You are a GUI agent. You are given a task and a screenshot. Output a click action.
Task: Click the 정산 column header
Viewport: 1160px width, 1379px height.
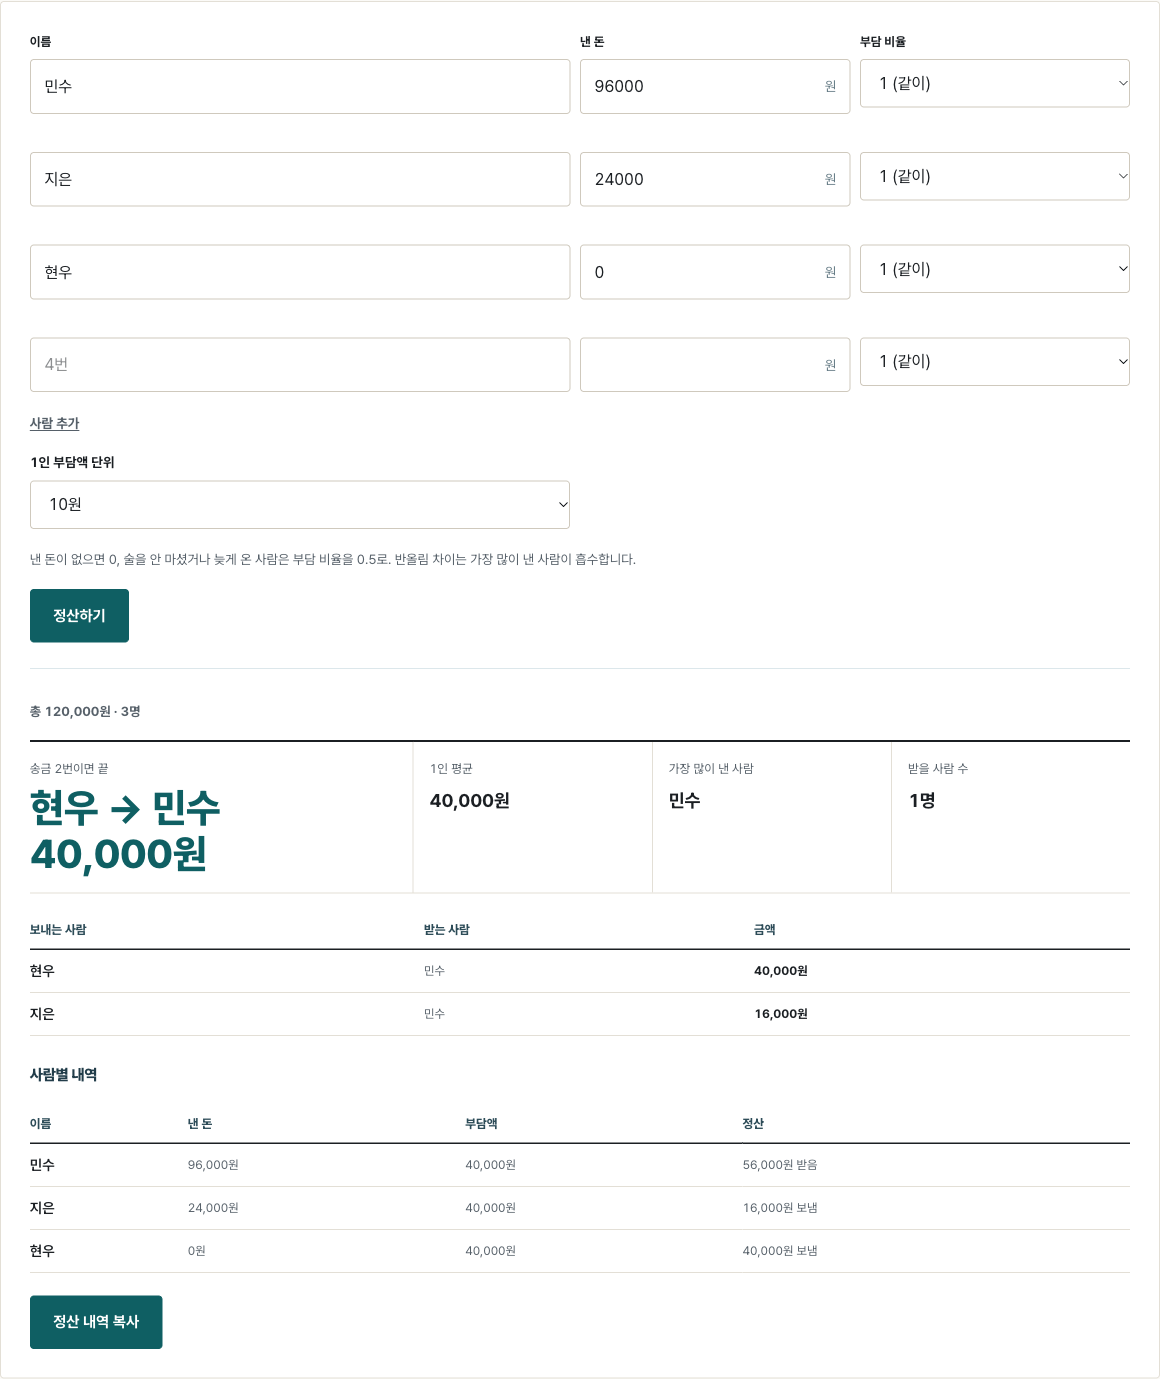coord(753,1124)
